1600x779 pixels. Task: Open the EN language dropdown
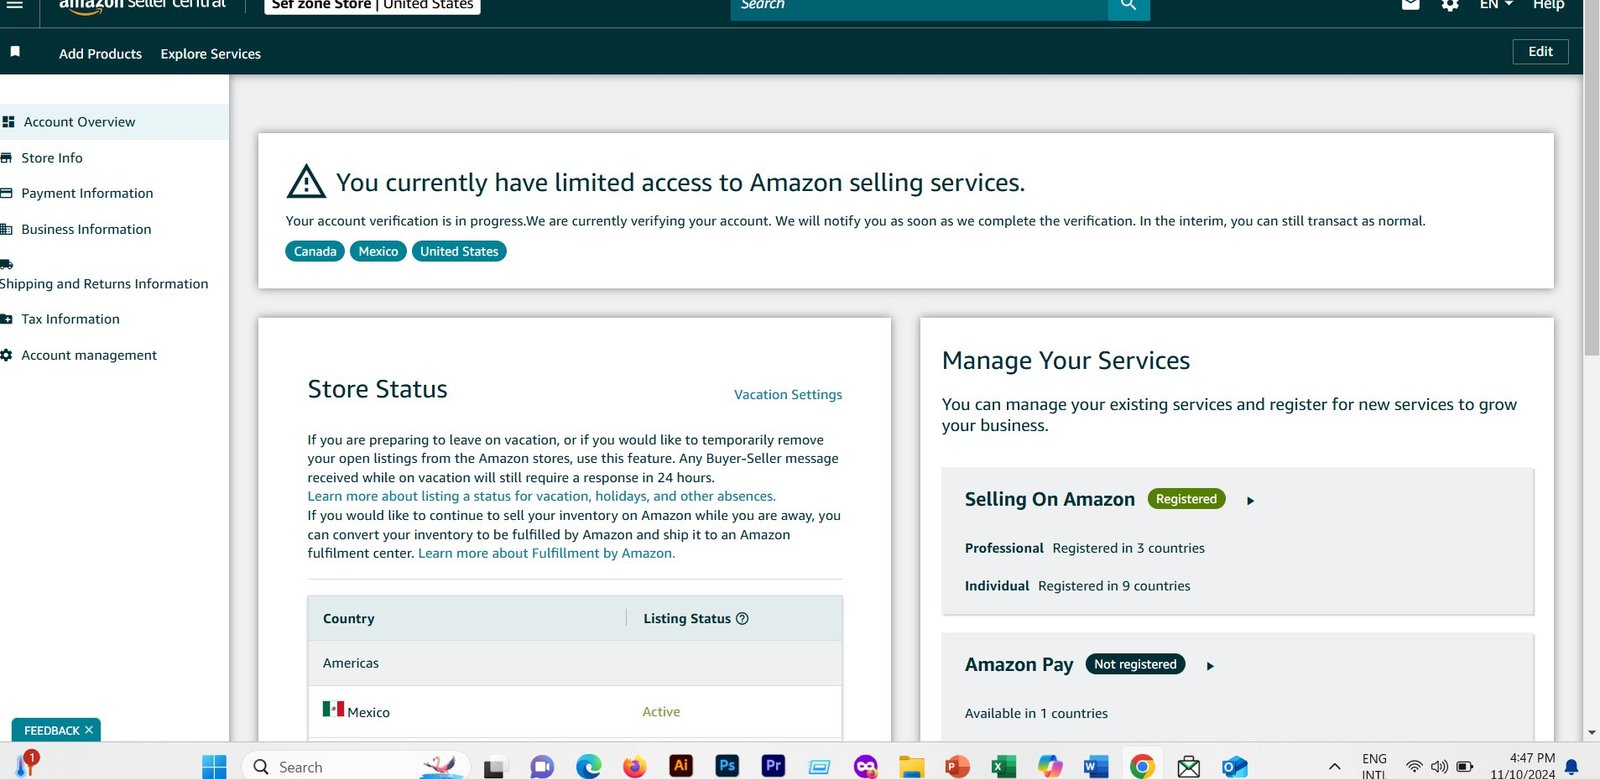tap(1495, 6)
